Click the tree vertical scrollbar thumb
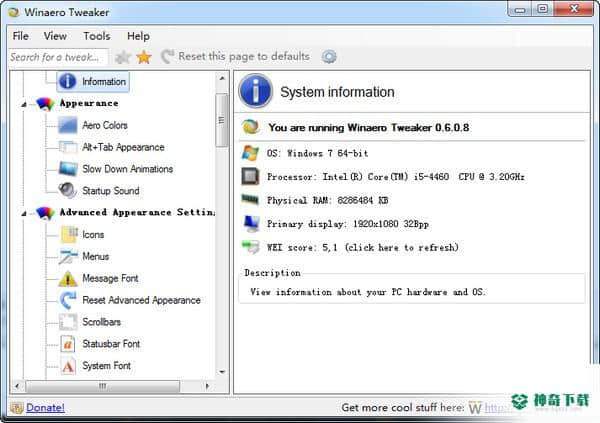The height and width of the screenshot is (423, 600). point(222,120)
